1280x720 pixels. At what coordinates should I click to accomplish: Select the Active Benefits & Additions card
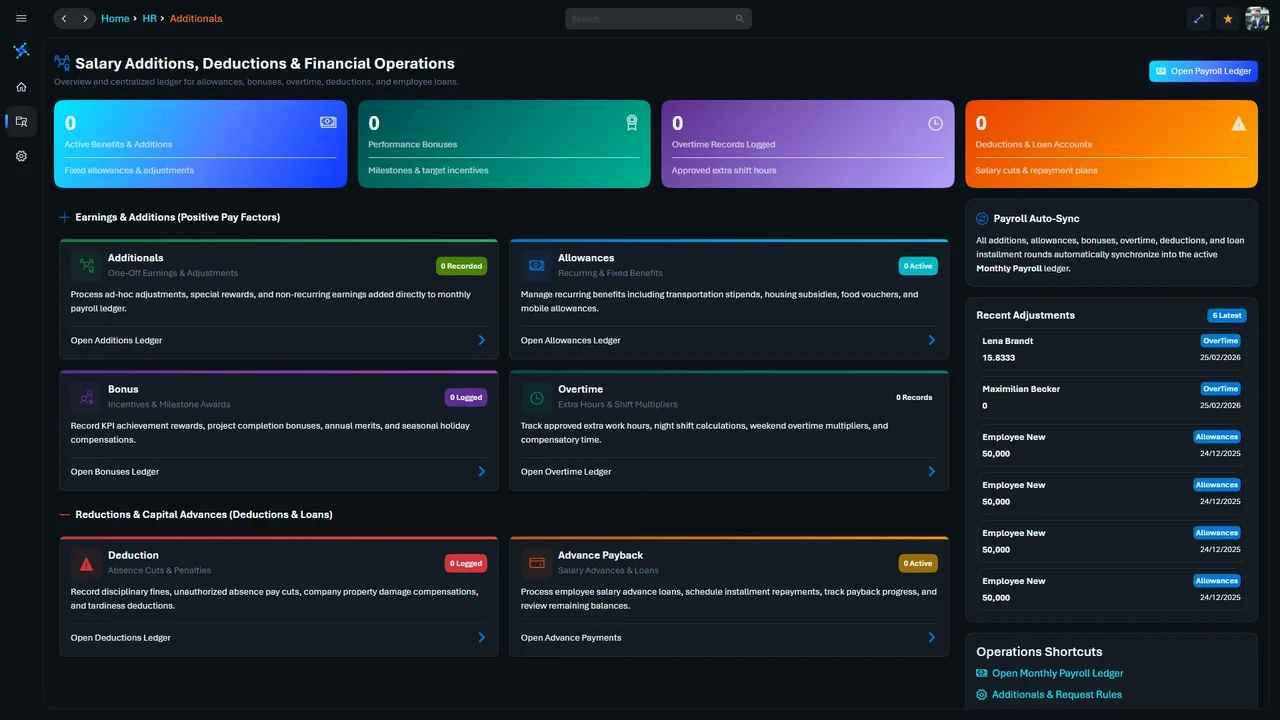click(x=200, y=144)
